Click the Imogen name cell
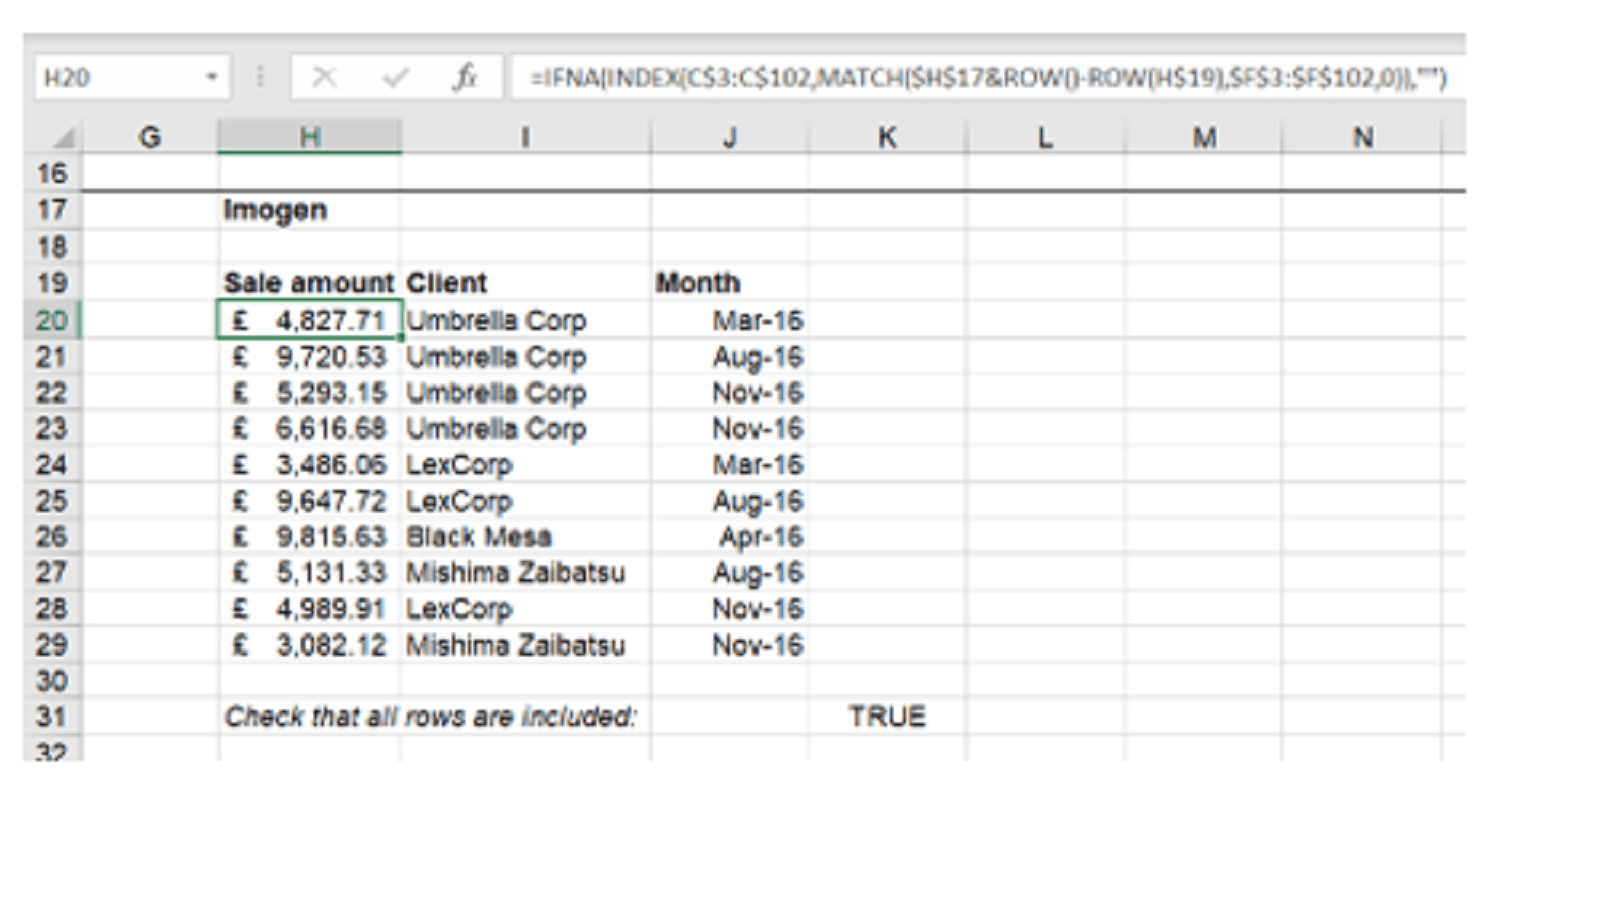The image size is (1600, 900). click(x=276, y=210)
